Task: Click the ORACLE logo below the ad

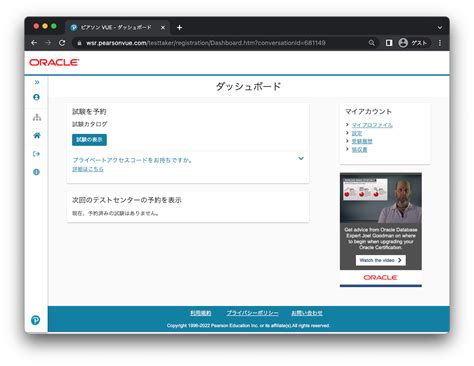Action: pyautogui.click(x=380, y=277)
